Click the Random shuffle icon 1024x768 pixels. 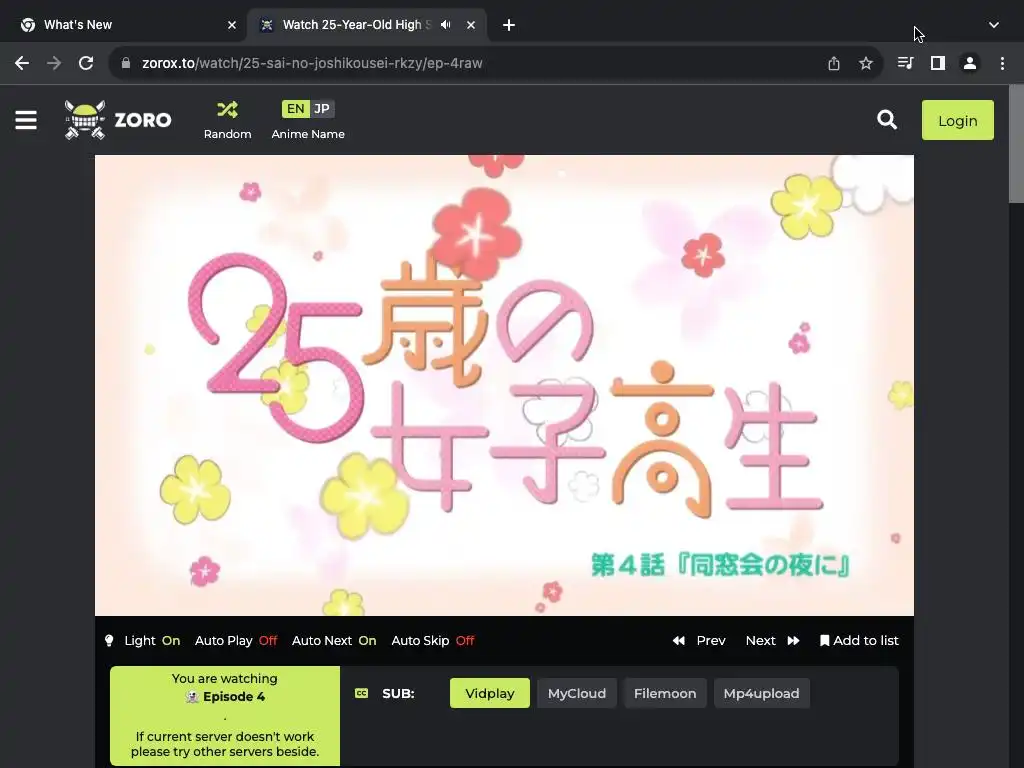(227, 110)
